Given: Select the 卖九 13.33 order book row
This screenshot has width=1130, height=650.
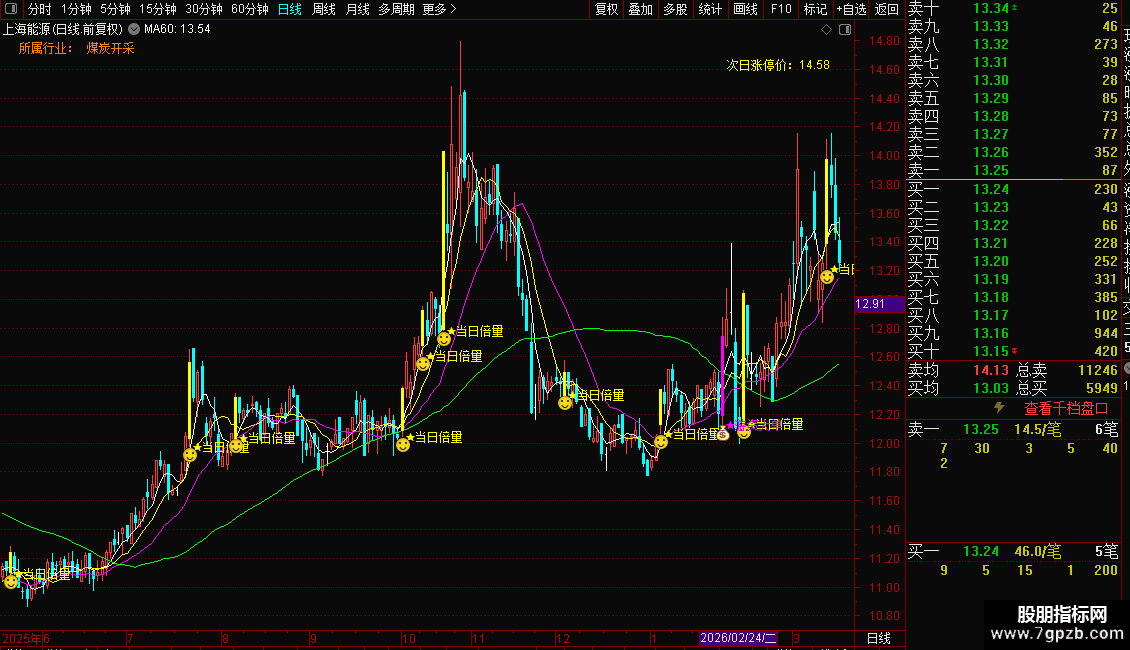Looking at the screenshot, I should tap(1013, 27).
